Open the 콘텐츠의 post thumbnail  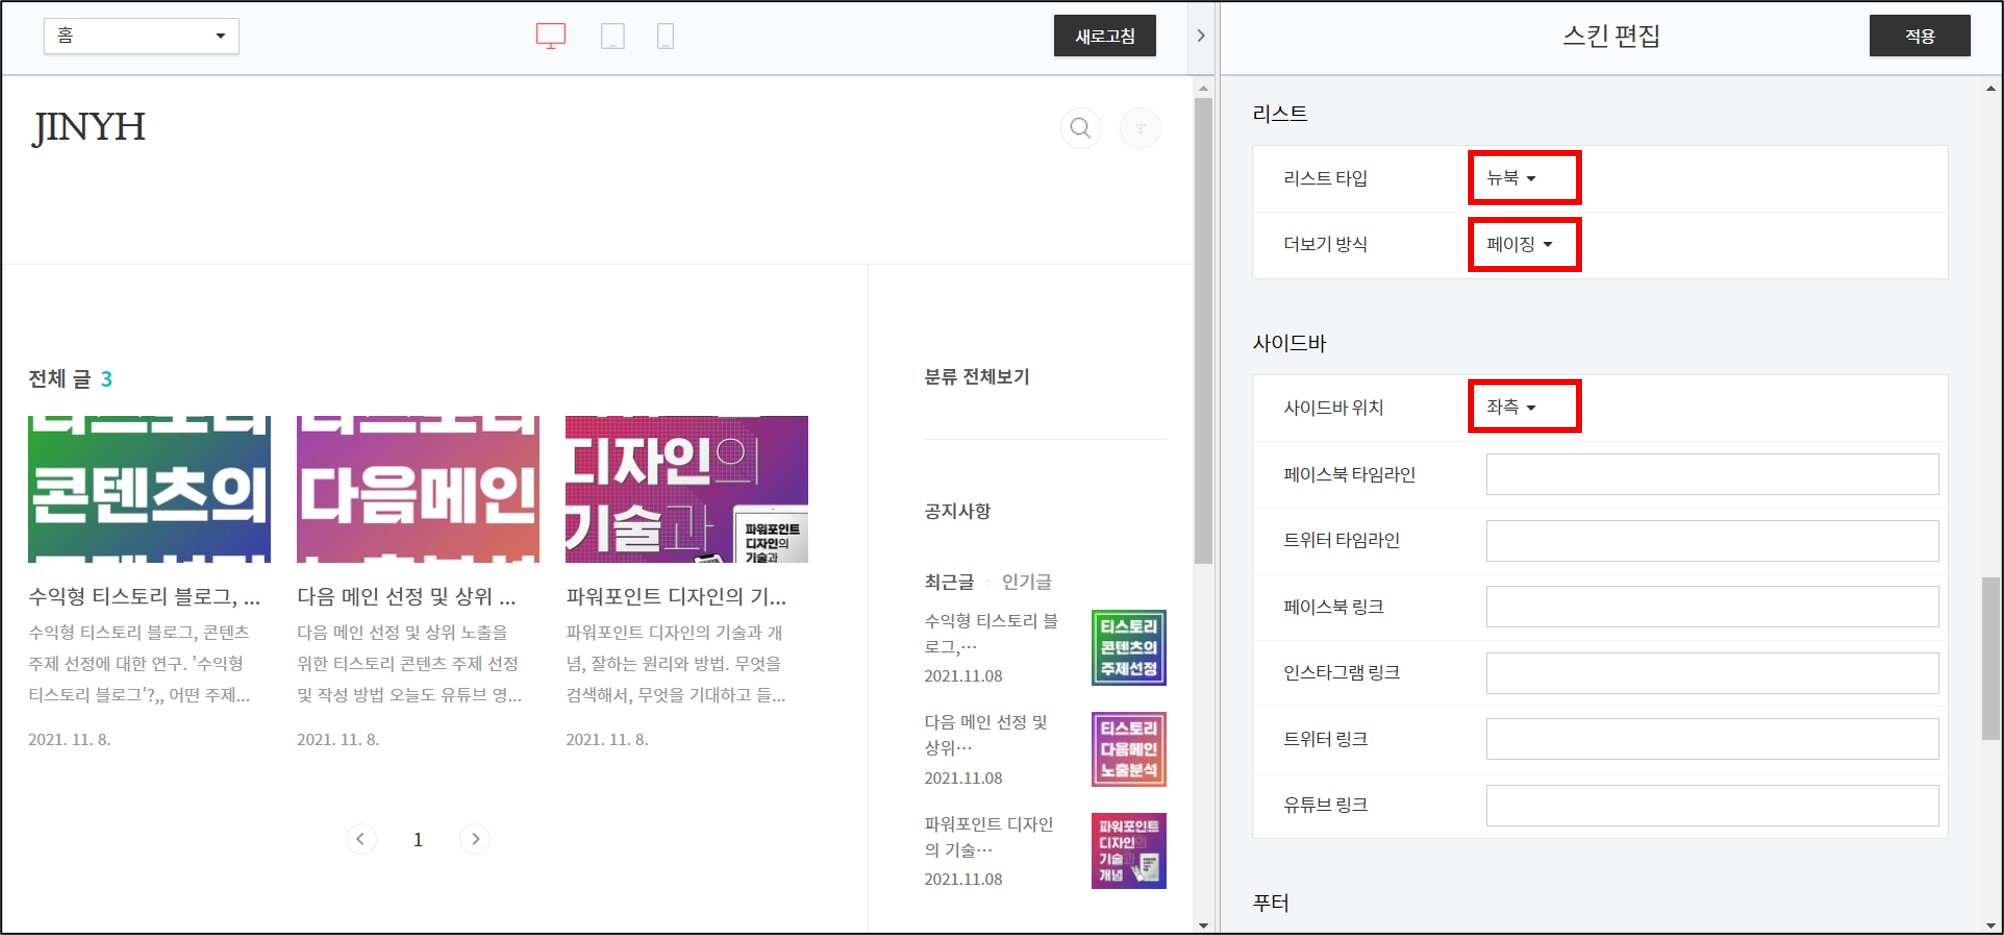coord(149,489)
